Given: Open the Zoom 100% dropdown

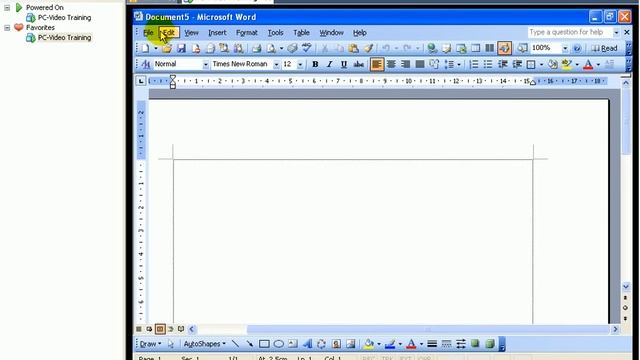Looking at the screenshot, I should tap(565, 49).
